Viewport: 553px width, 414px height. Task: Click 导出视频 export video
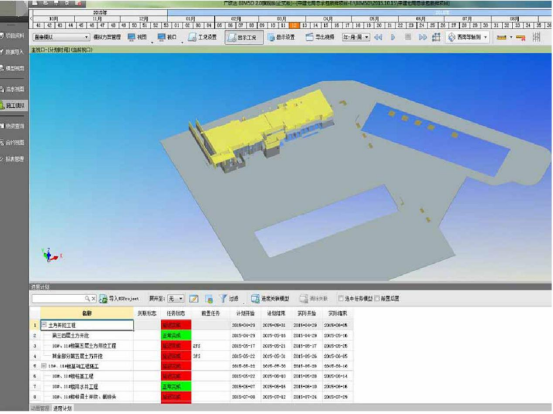click(320, 37)
